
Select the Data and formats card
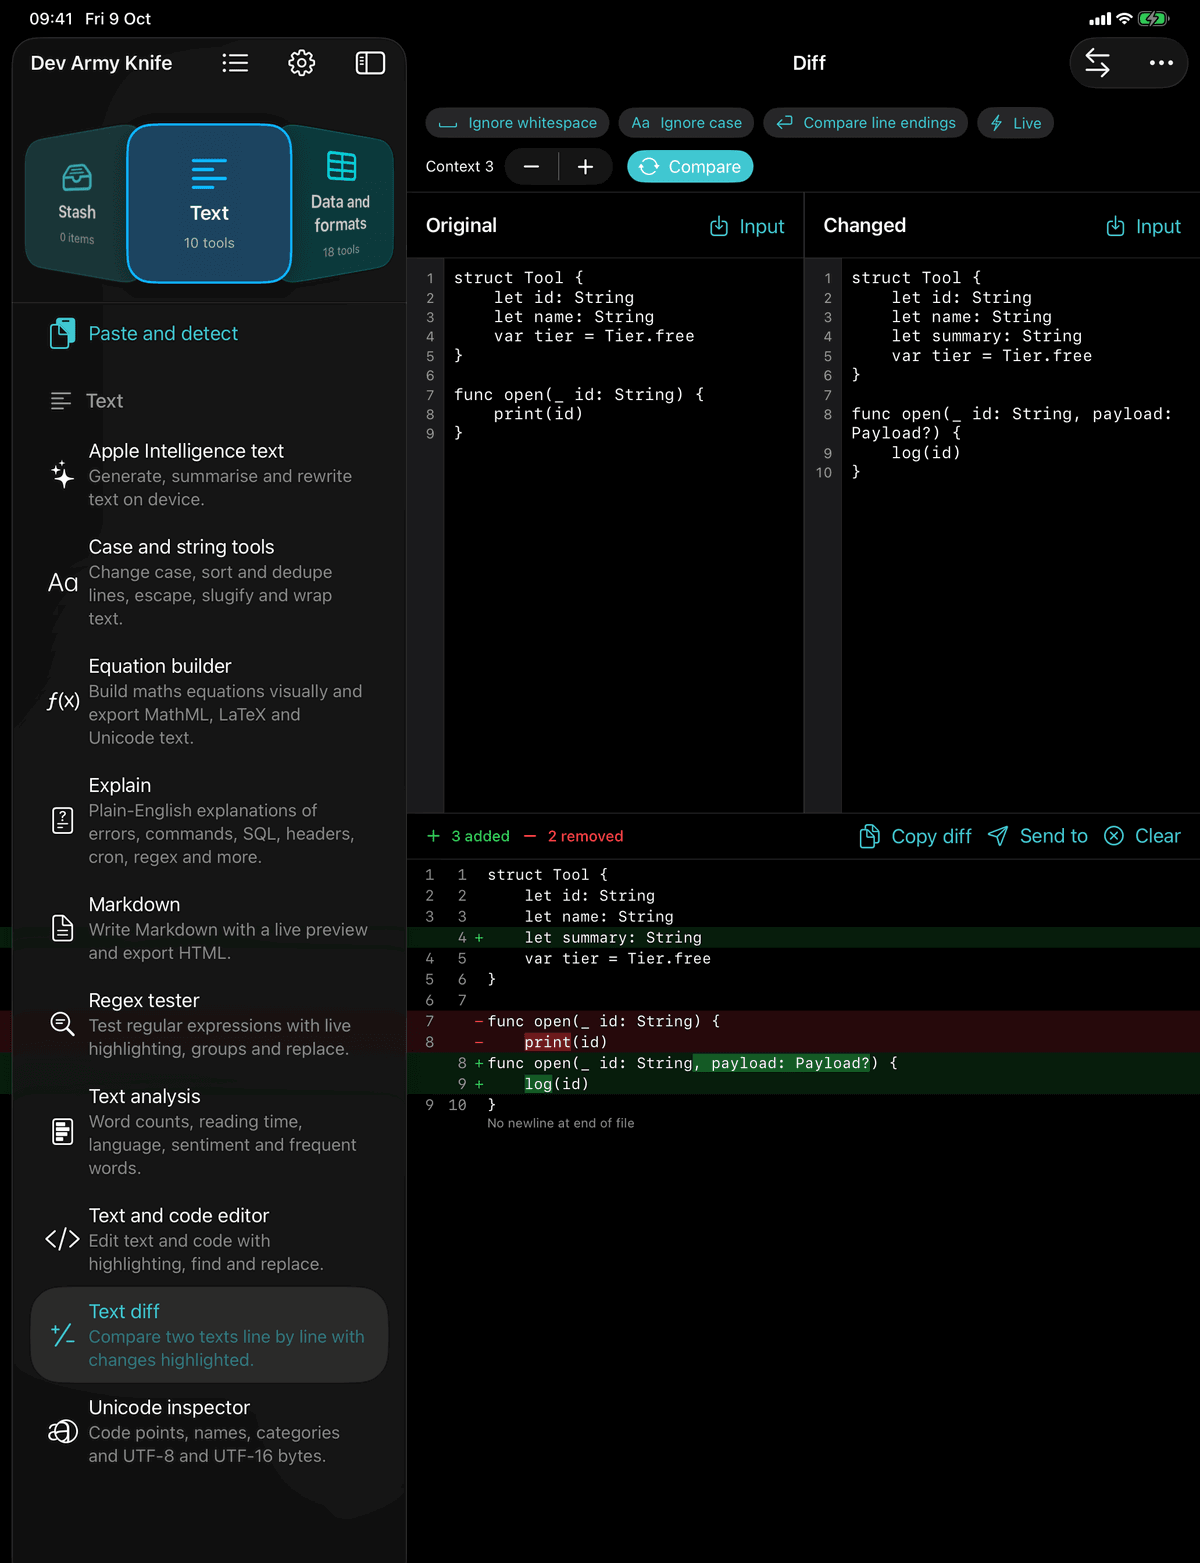pos(341,205)
